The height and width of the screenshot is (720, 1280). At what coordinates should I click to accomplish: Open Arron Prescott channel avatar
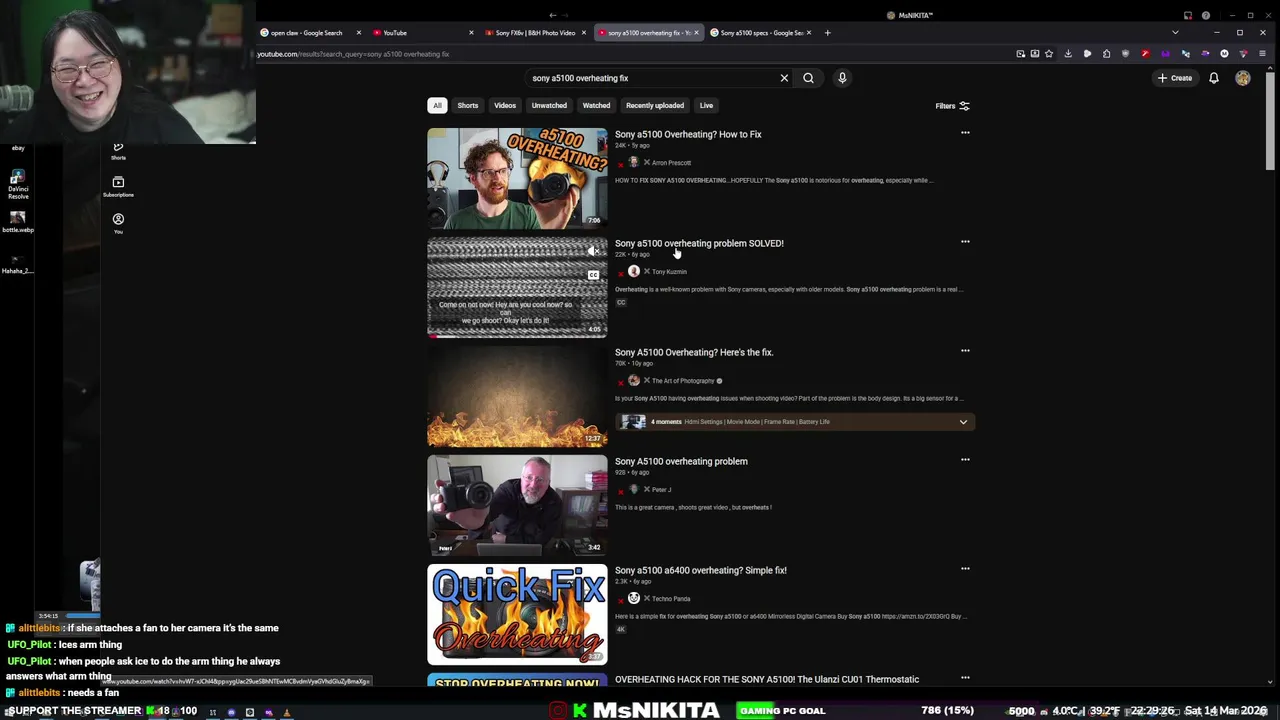[x=633, y=162]
